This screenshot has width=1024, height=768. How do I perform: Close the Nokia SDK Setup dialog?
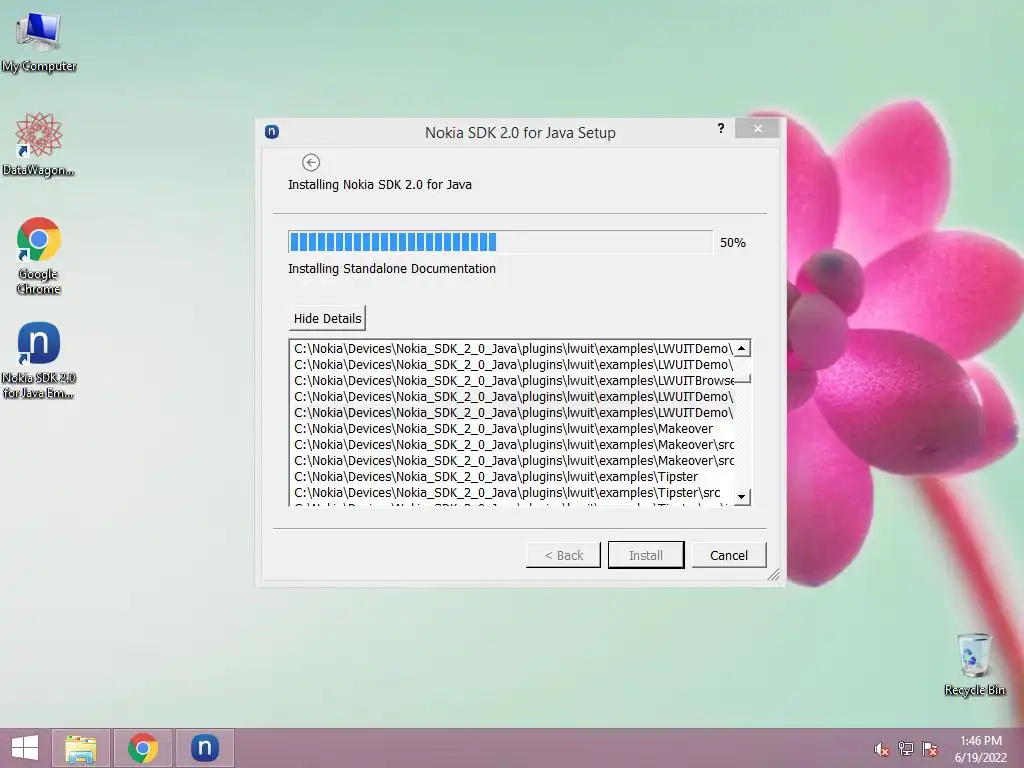click(758, 128)
